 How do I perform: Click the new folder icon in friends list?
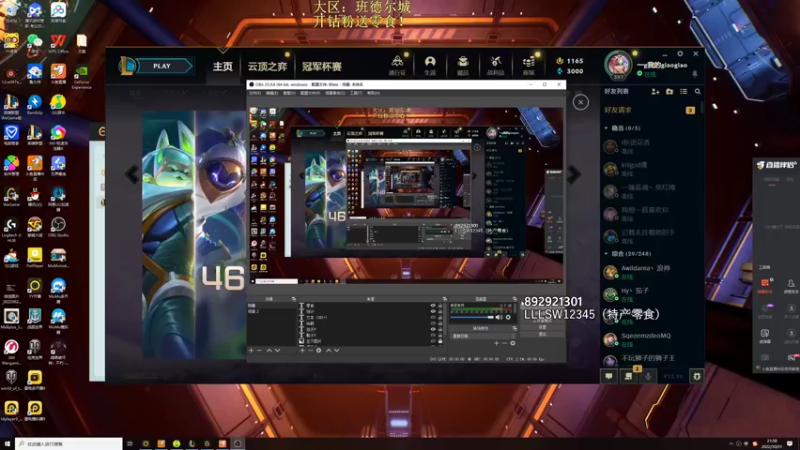(x=669, y=92)
